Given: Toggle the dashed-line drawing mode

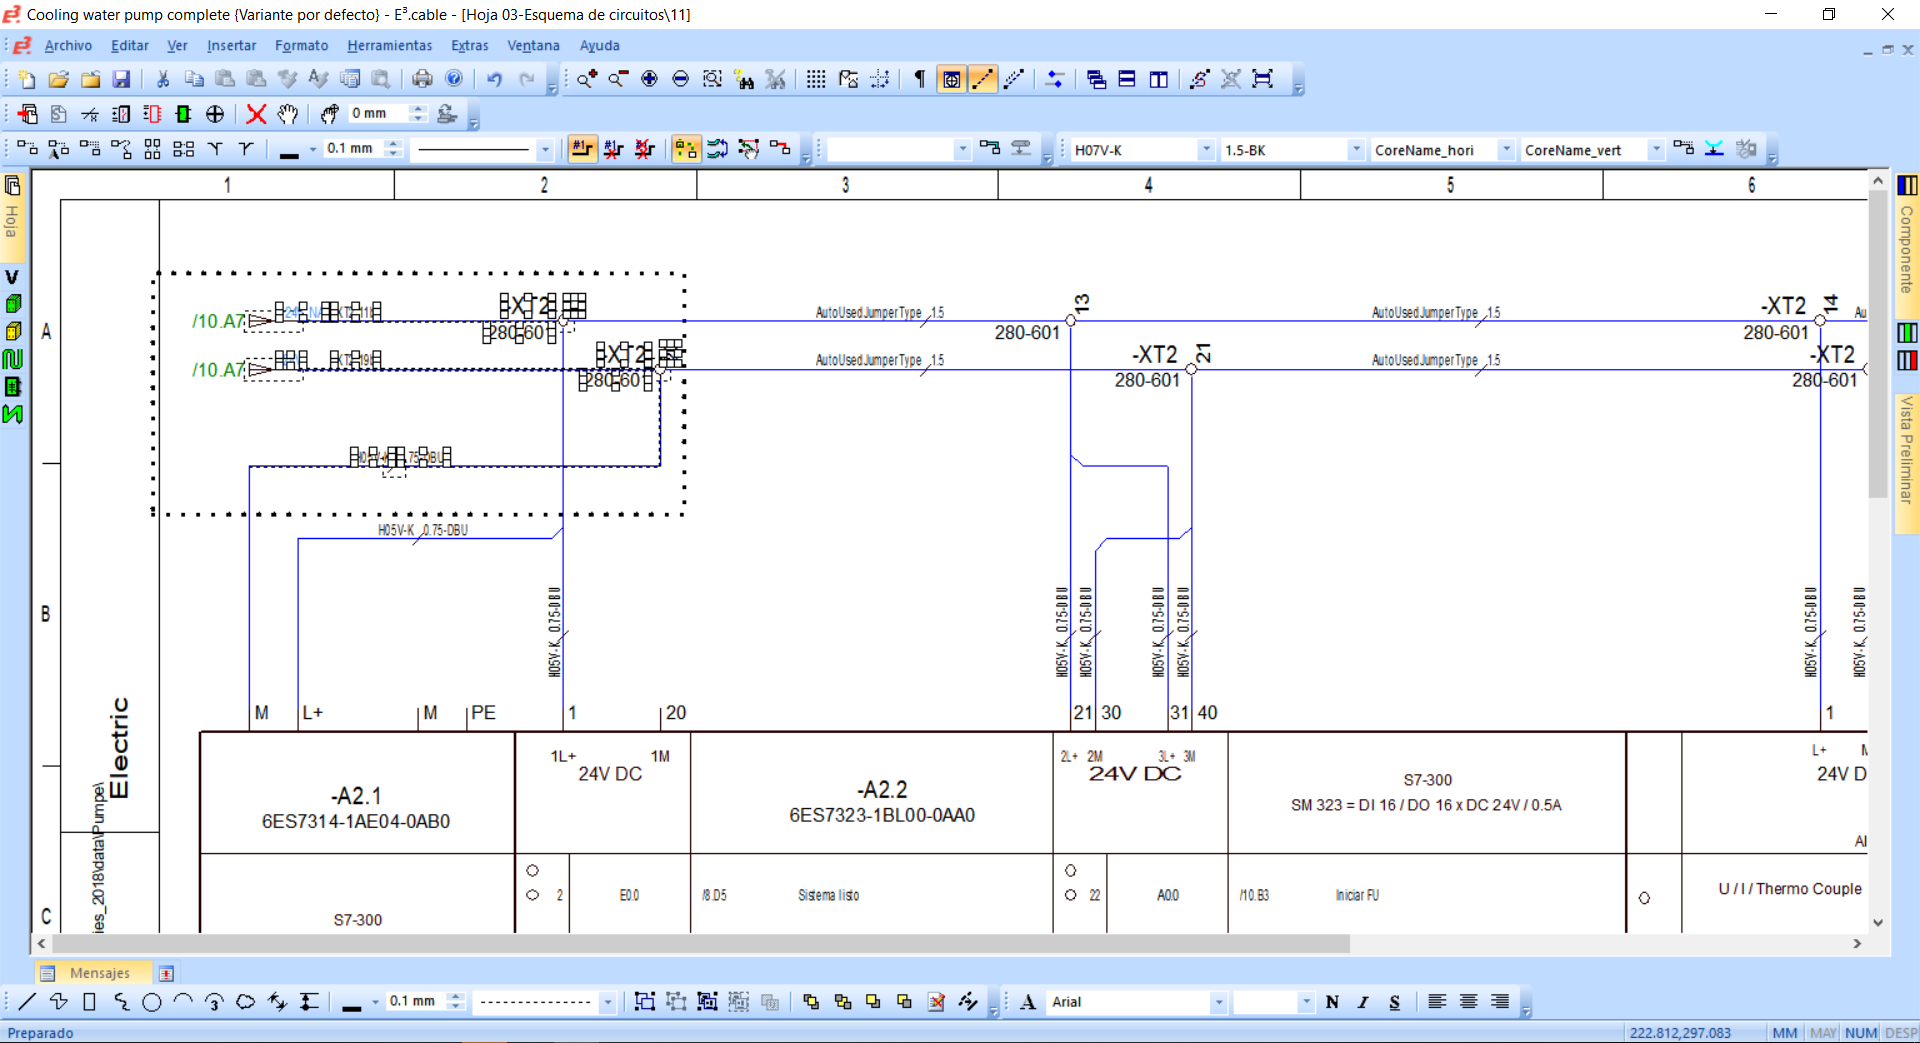Looking at the screenshot, I should 1014,79.
